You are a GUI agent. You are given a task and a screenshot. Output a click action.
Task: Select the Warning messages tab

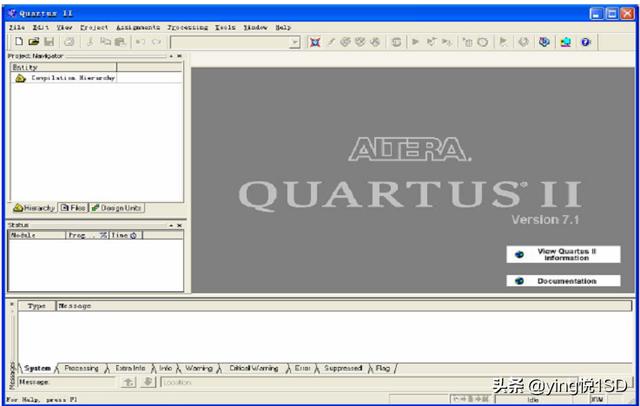199,368
